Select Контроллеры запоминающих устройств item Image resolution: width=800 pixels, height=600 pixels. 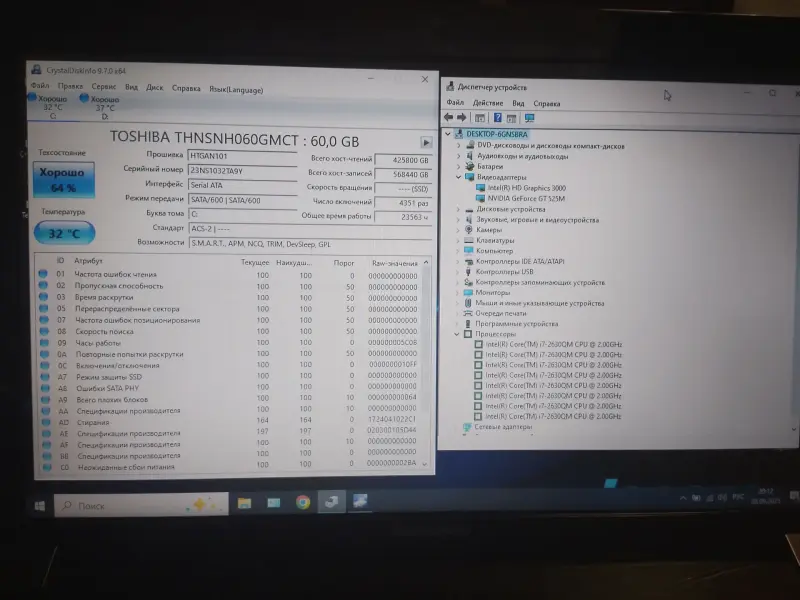tap(540, 282)
